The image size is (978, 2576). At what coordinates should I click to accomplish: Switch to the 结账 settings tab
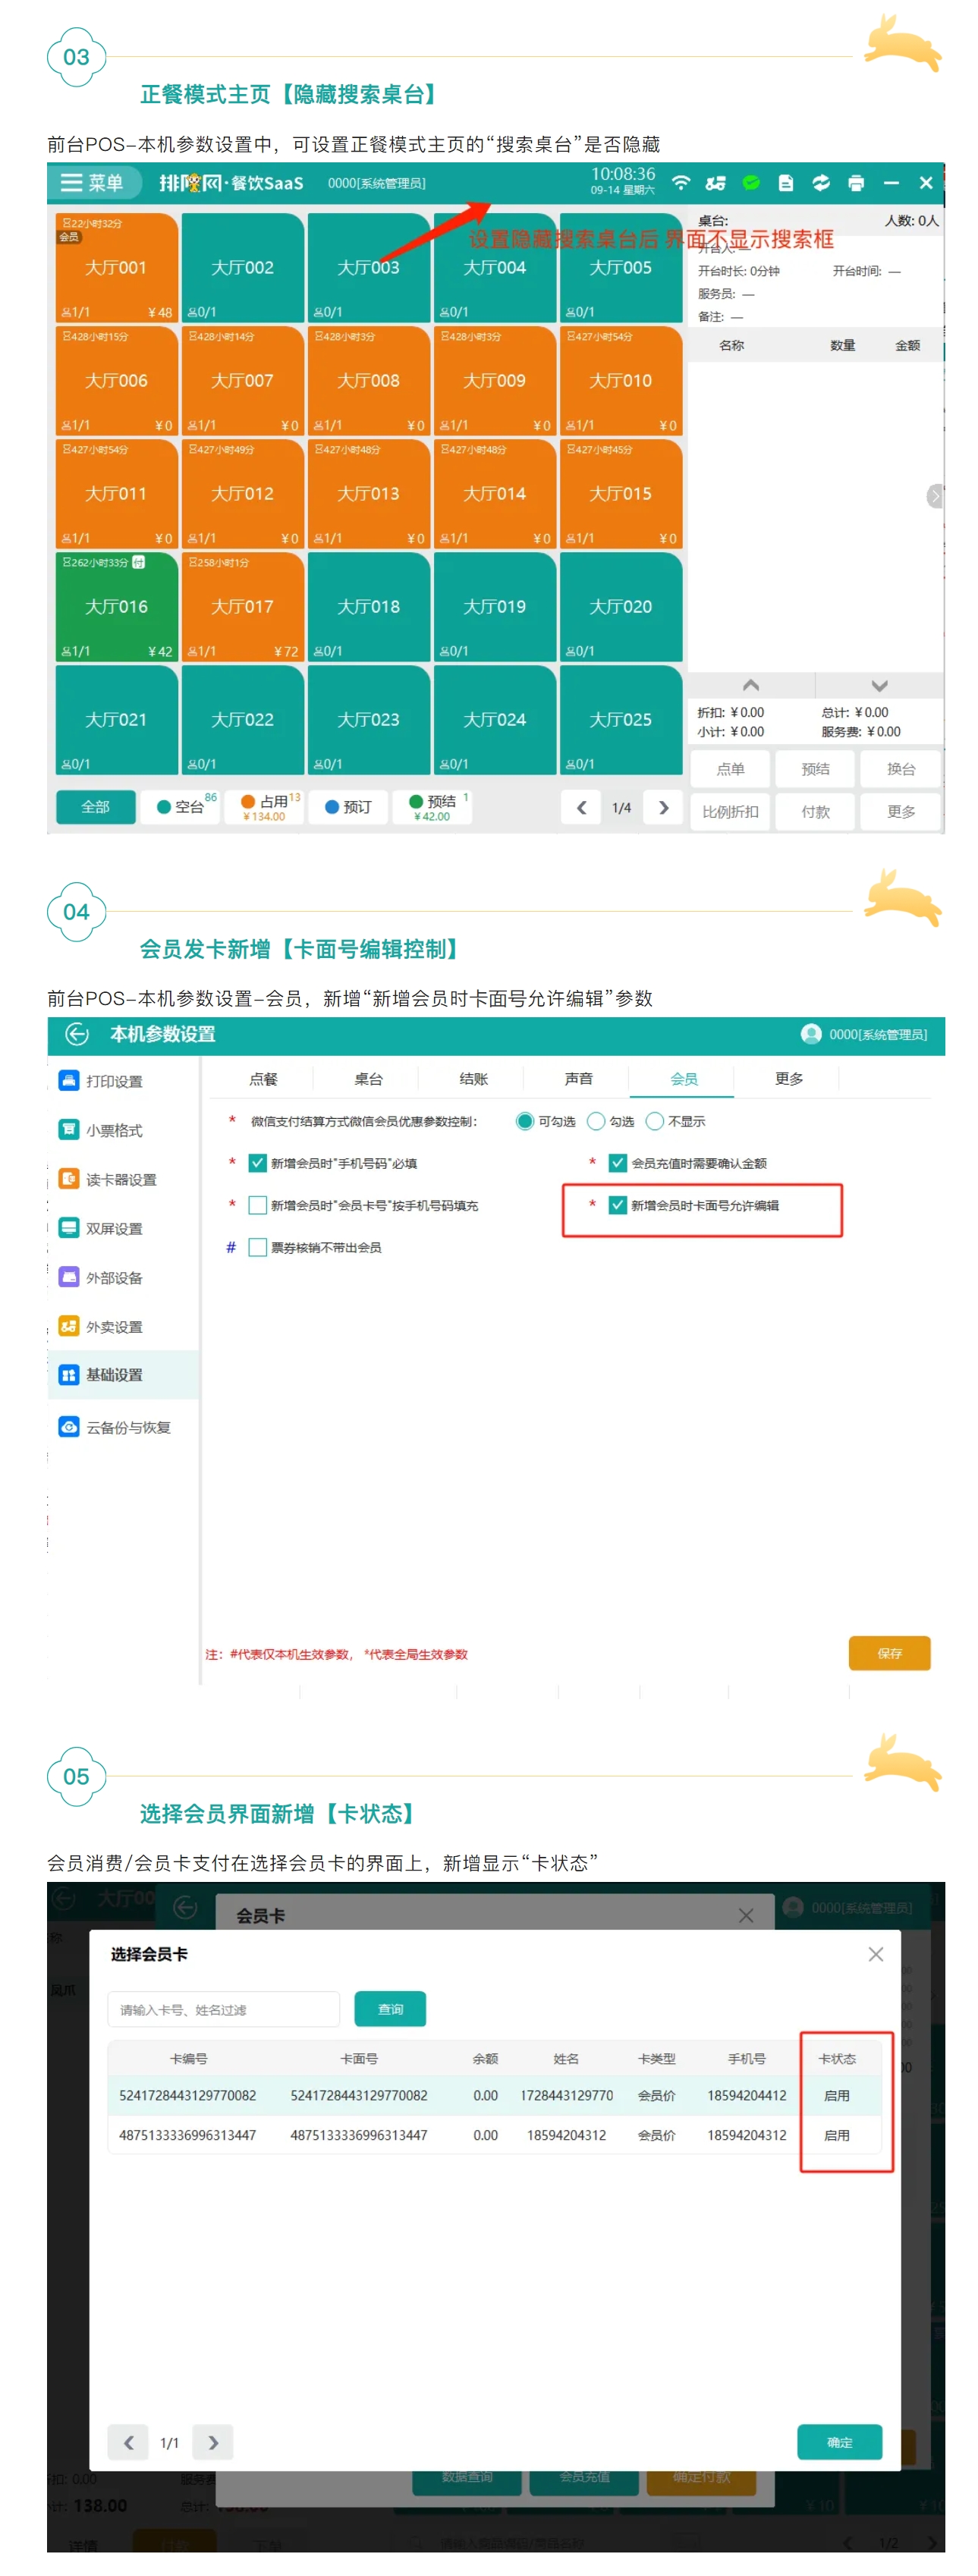(x=473, y=1079)
